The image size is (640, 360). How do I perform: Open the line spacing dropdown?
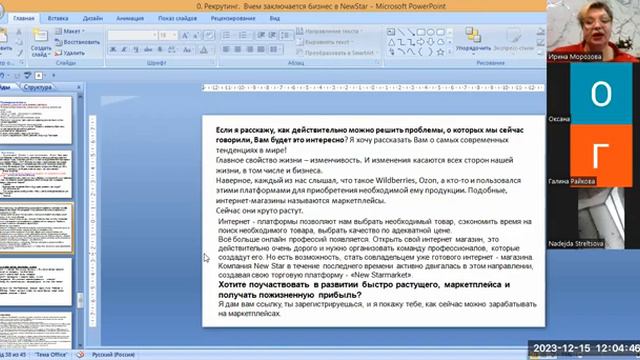click(286, 36)
